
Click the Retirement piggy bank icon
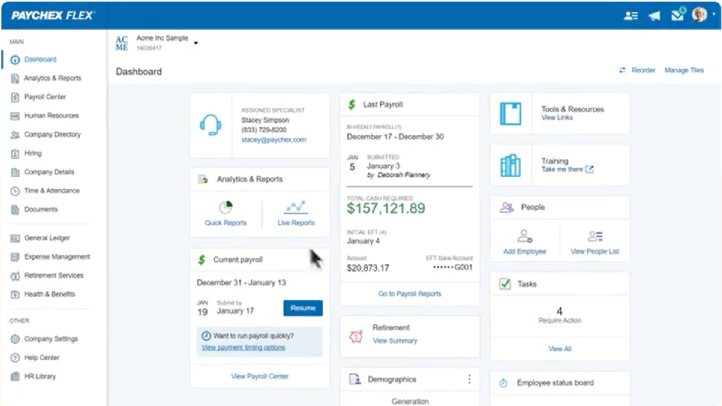click(355, 336)
